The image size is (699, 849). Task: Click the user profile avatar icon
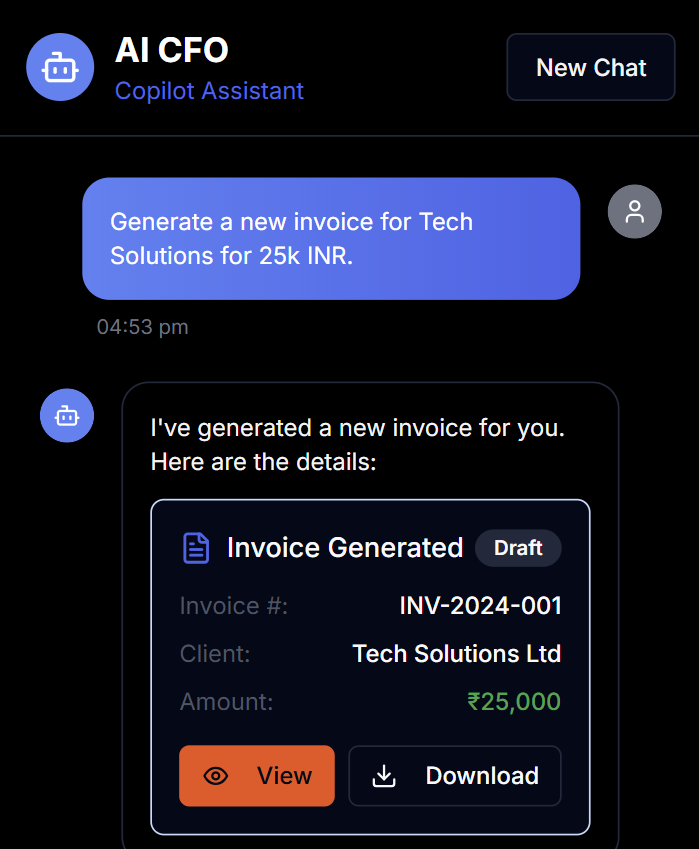(x=635, y=212)
